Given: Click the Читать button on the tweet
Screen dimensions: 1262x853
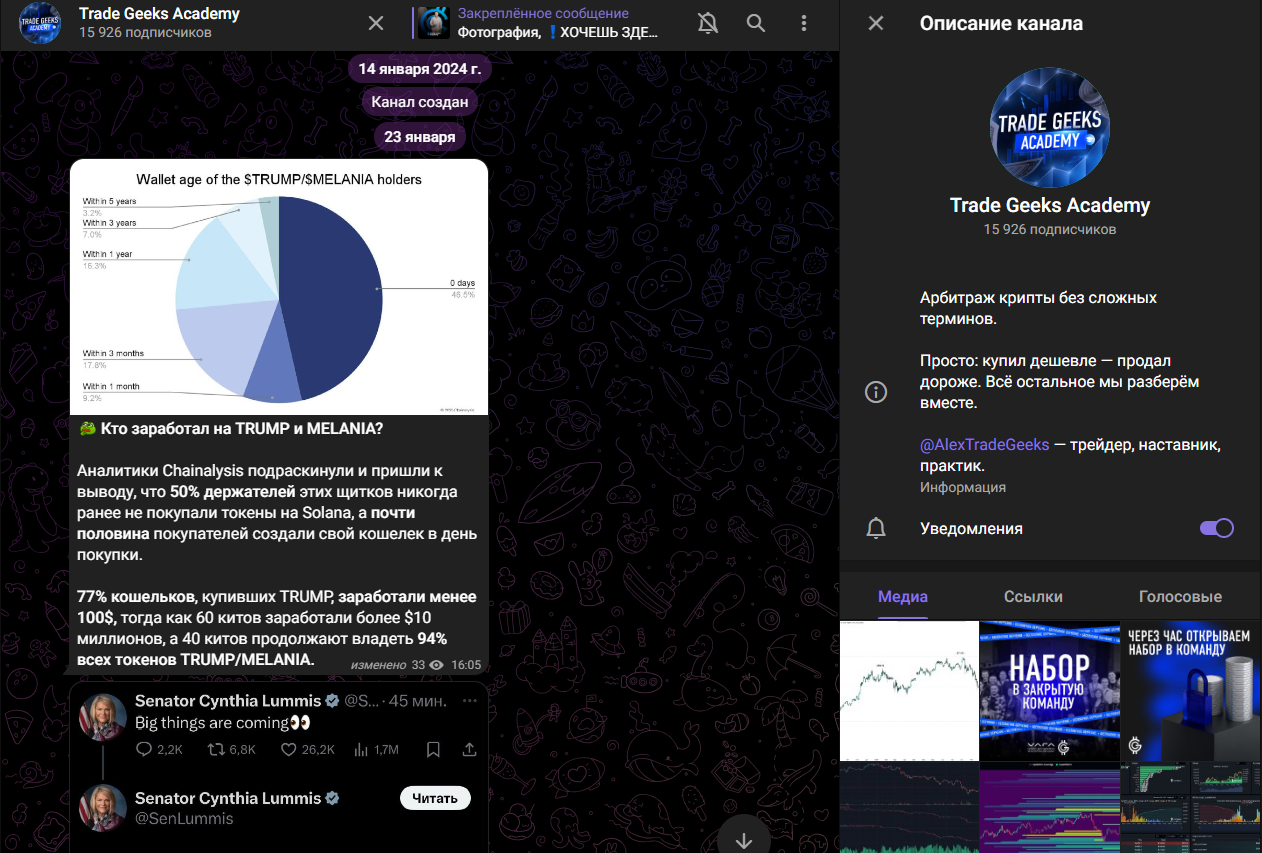Looking at the screenshot, I should [435, 798].
